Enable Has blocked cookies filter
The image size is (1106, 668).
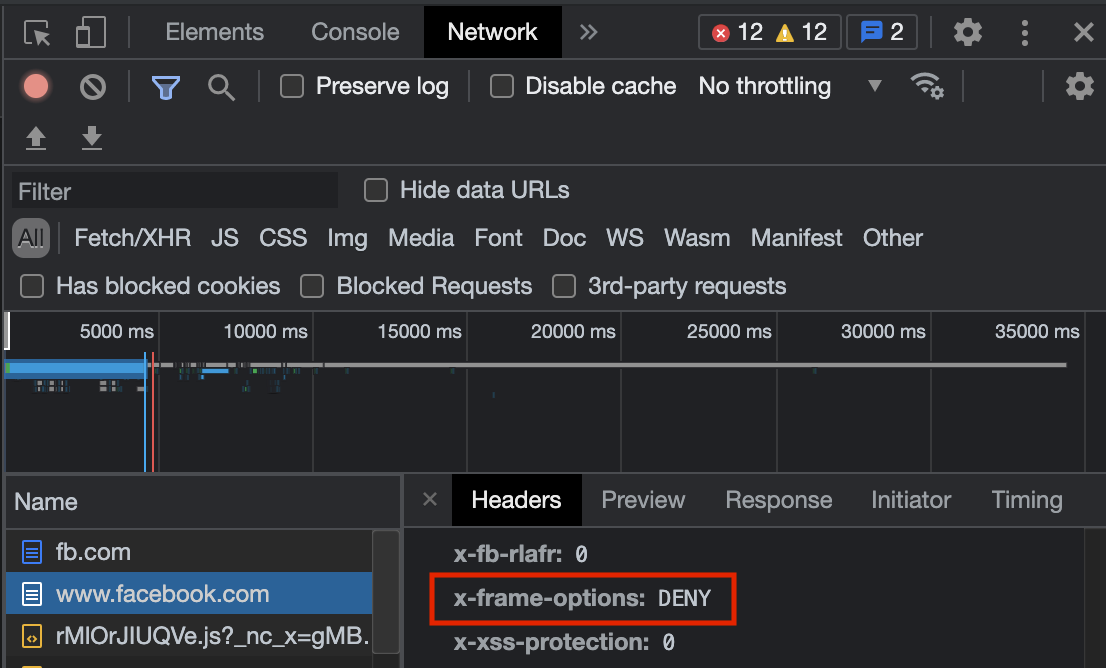coord(32,286)
